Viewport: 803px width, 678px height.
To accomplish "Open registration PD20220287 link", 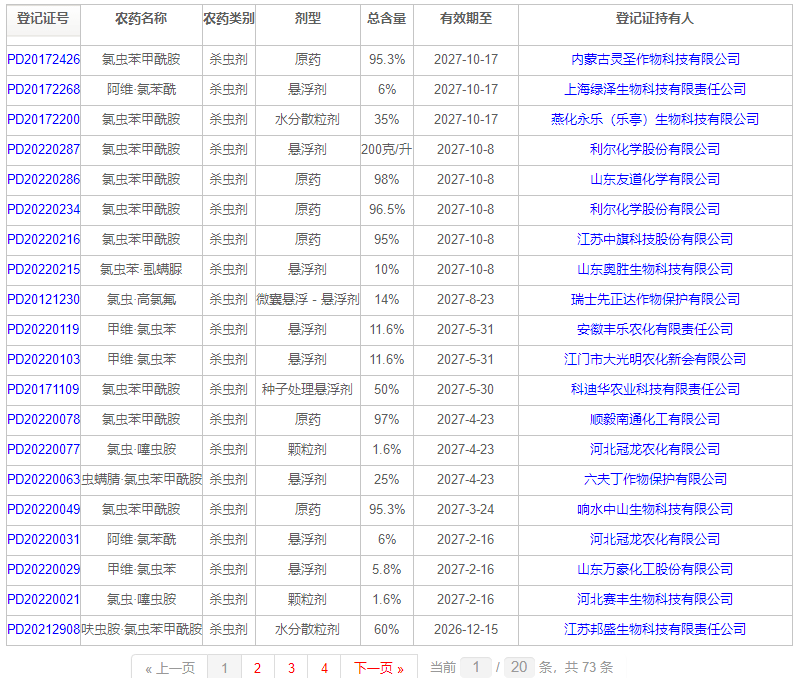I will pyautogui.click(x=44, y=150).
